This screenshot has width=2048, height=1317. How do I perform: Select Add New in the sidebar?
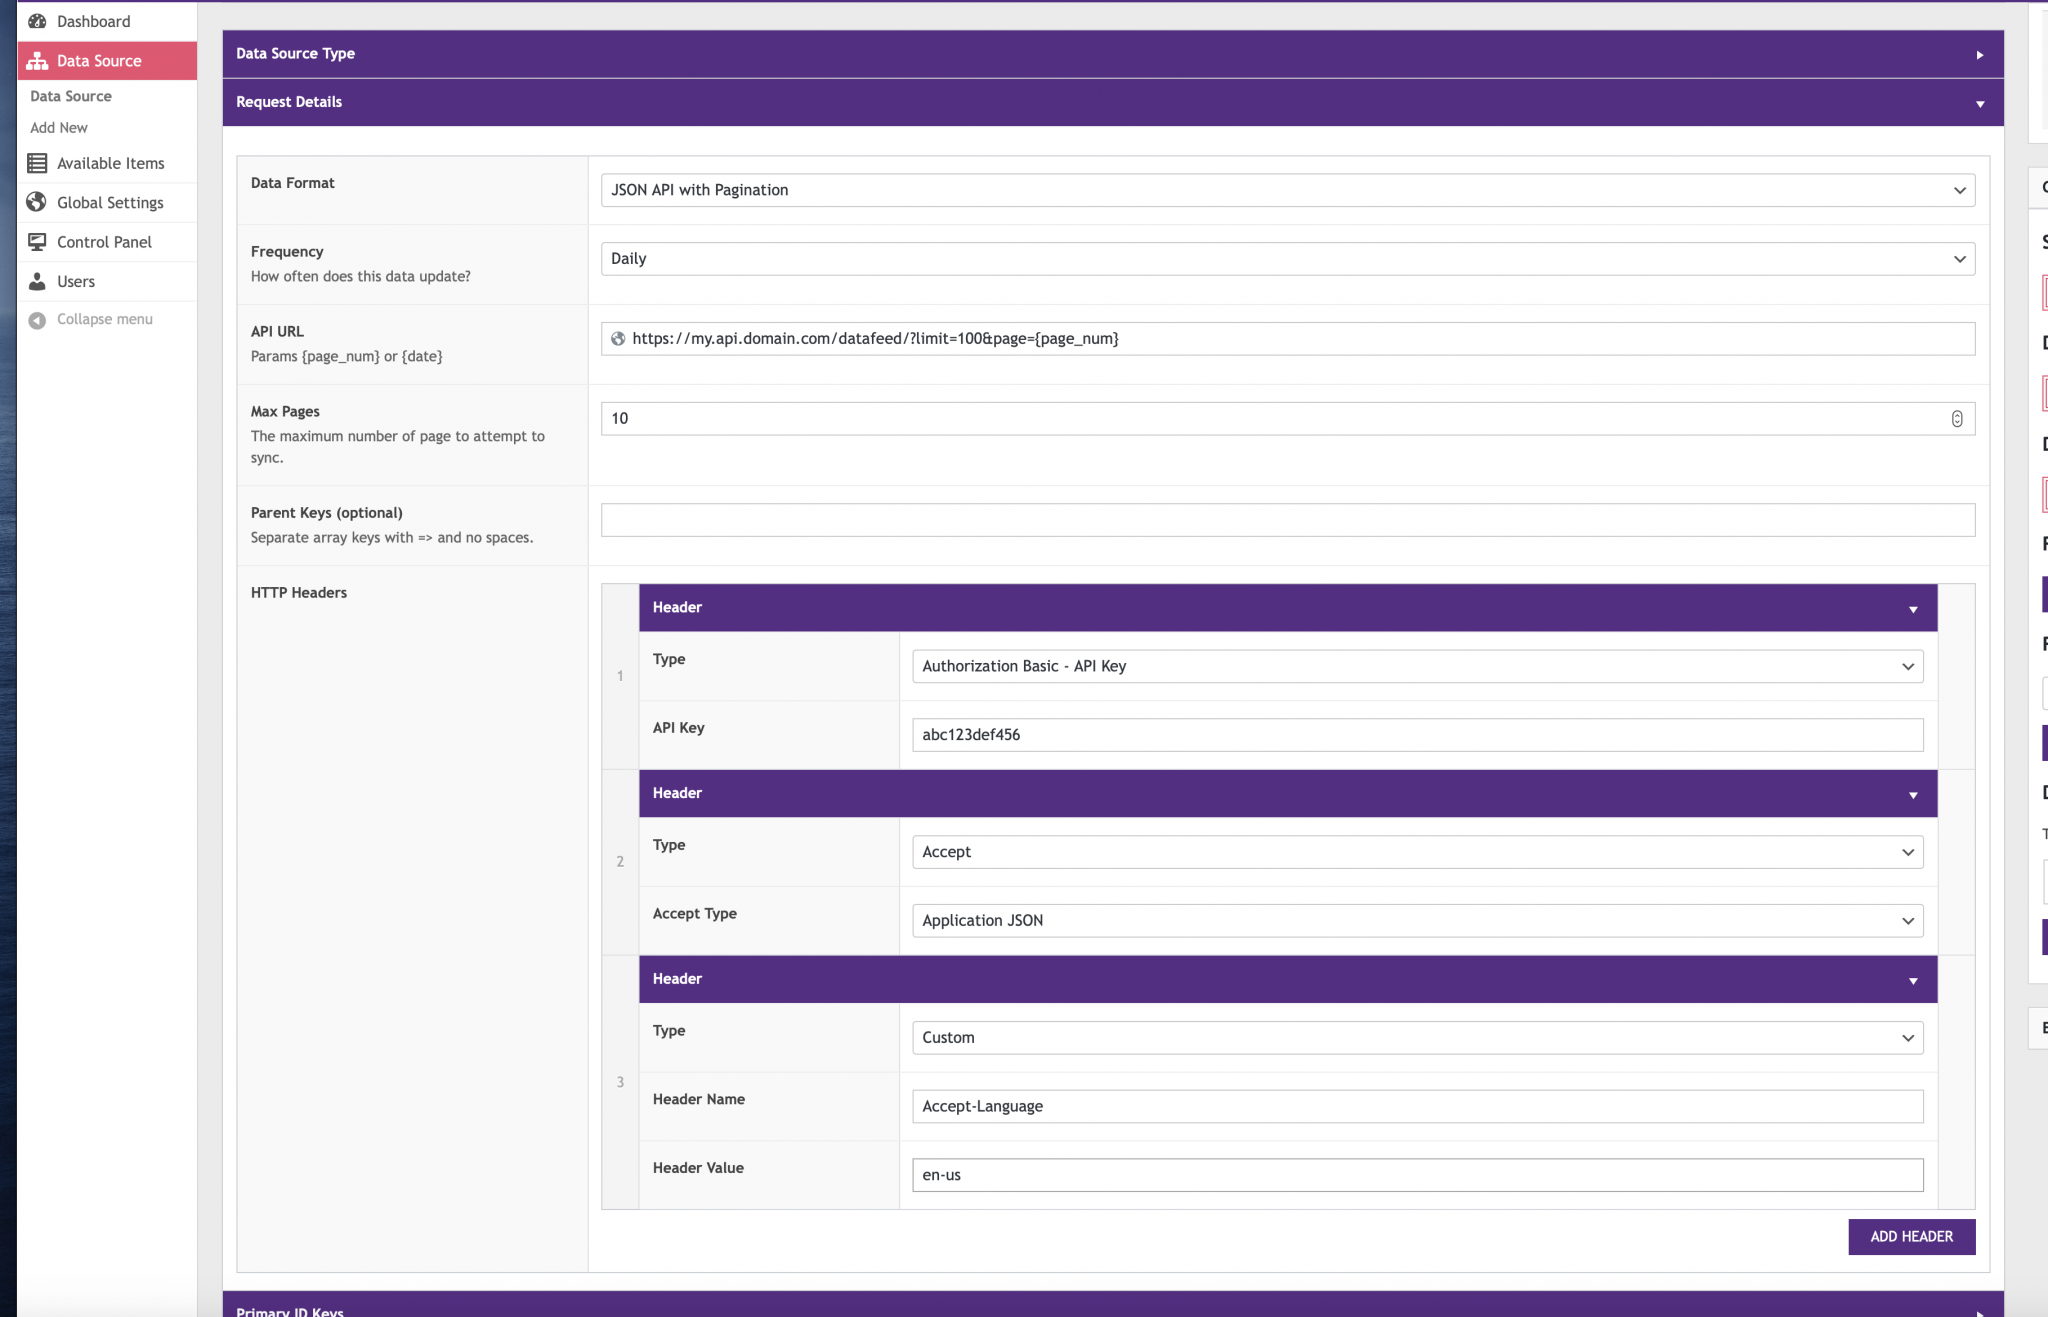[58, 127]
